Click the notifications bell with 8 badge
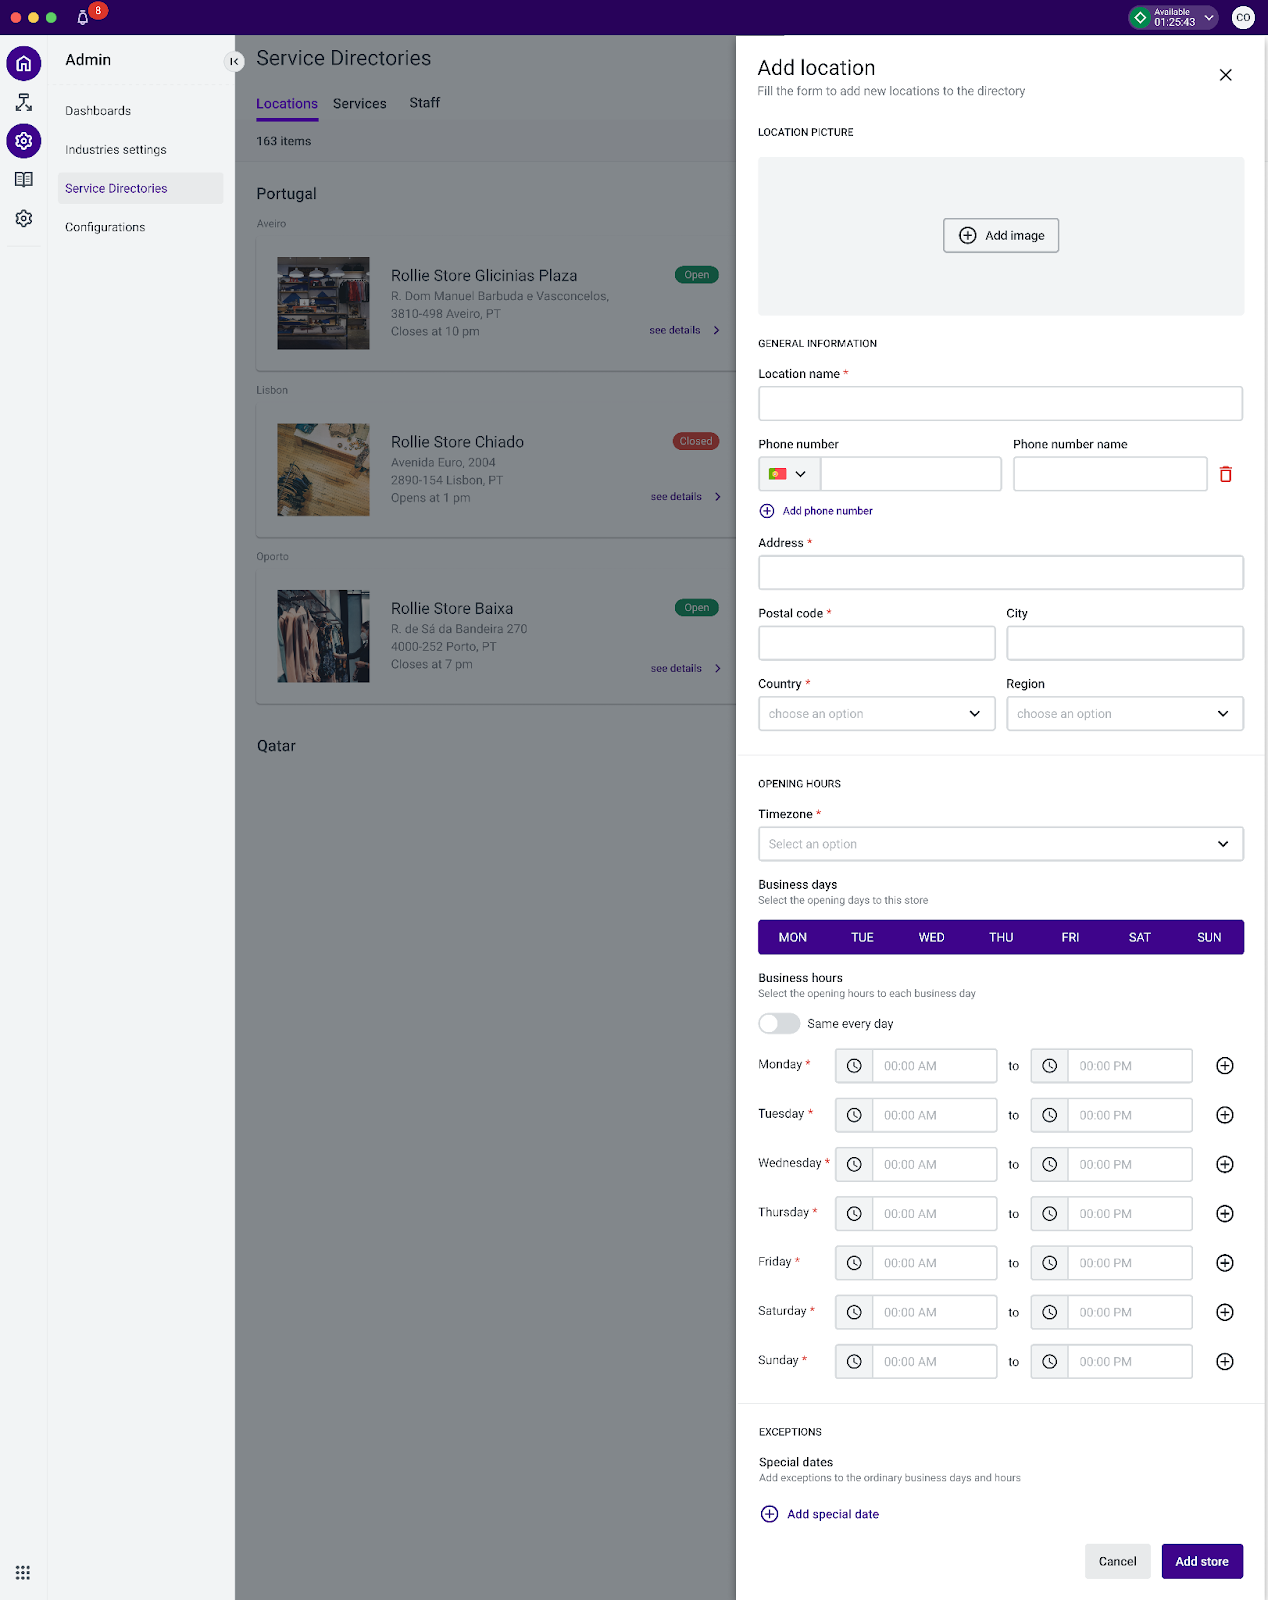Image resolution: width=1268 pixels, height=1600 pixels. click(83, 17)
